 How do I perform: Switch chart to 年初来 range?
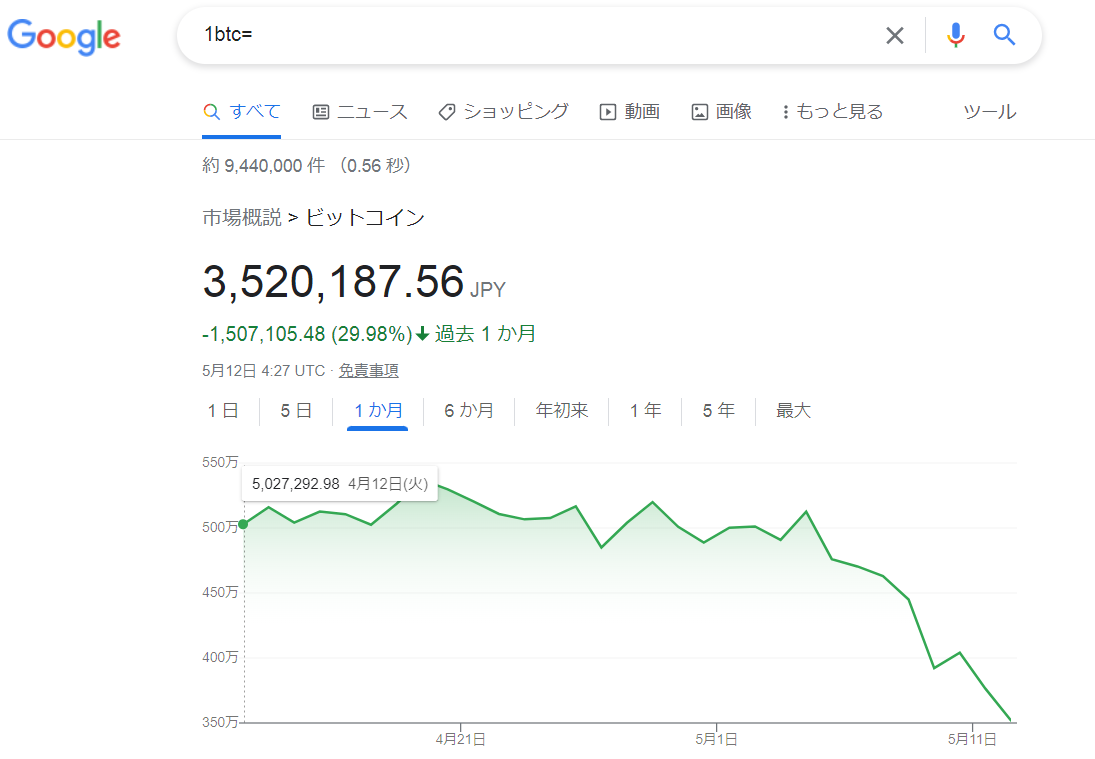[x=562, y=411]
